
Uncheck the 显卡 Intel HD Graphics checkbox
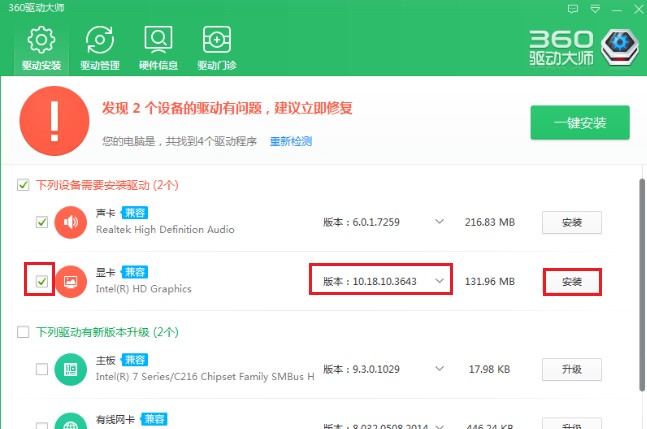[x=42, y=281]
